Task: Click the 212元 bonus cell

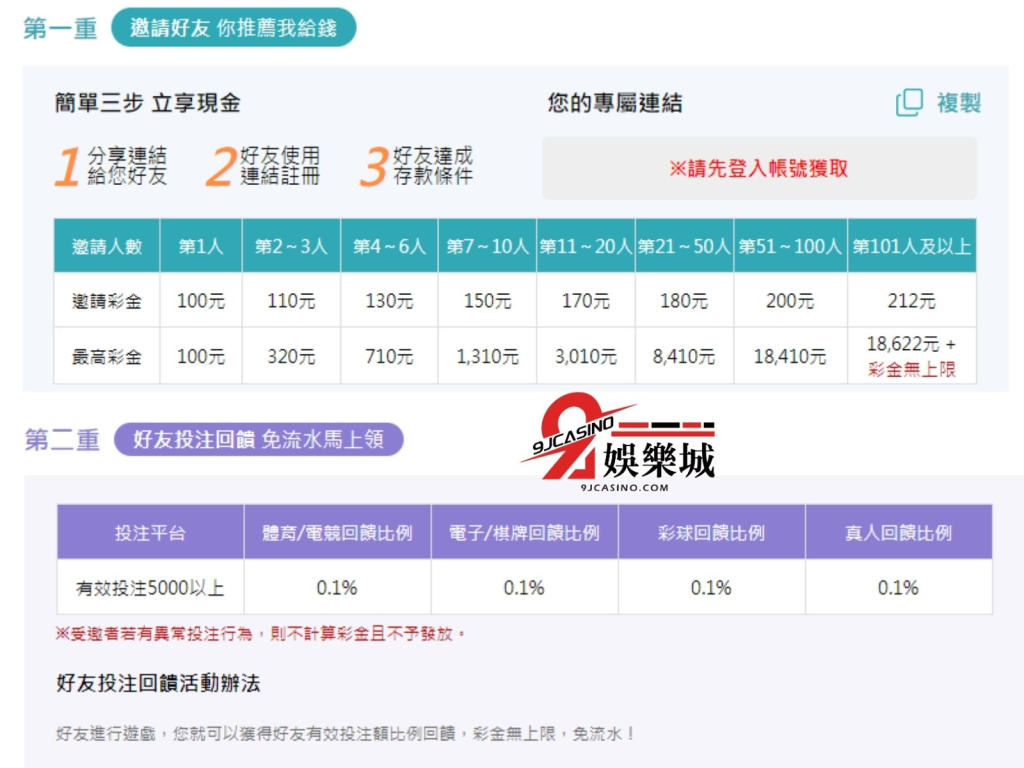Action: point(913,300)
